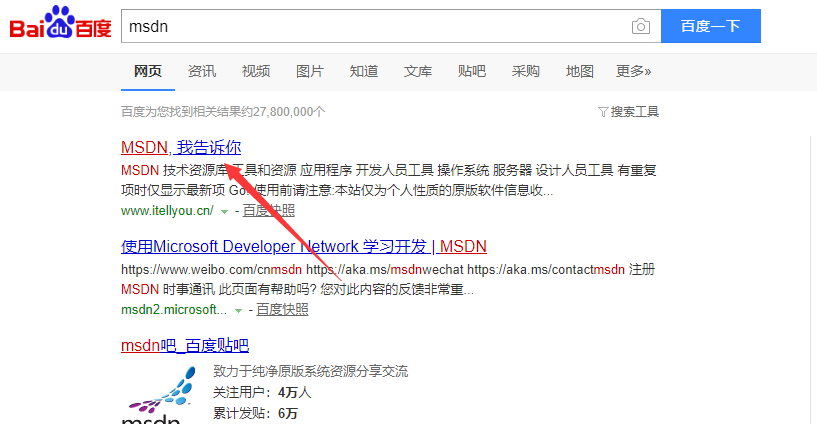Screen dimensions: 817x424
Task: Go to the 贴吧 tab
Action: 472,71
